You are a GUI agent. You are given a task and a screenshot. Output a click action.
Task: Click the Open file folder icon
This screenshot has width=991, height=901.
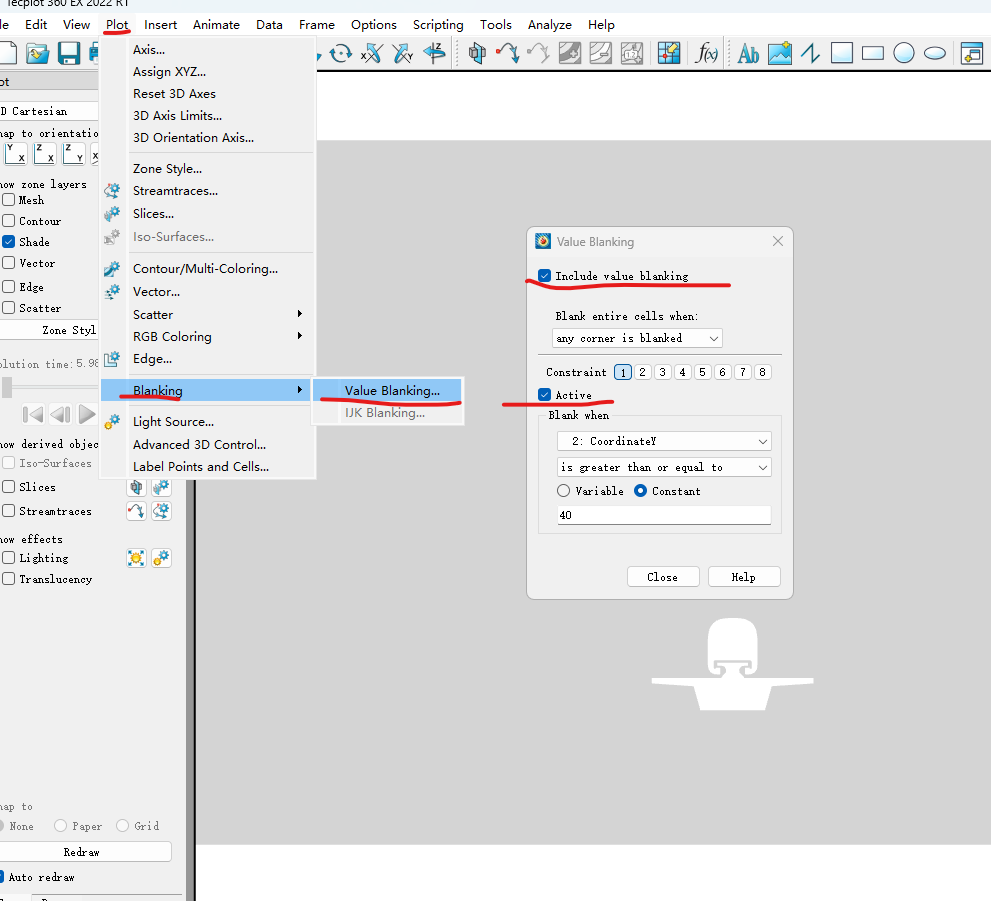[x=38, y=54]
